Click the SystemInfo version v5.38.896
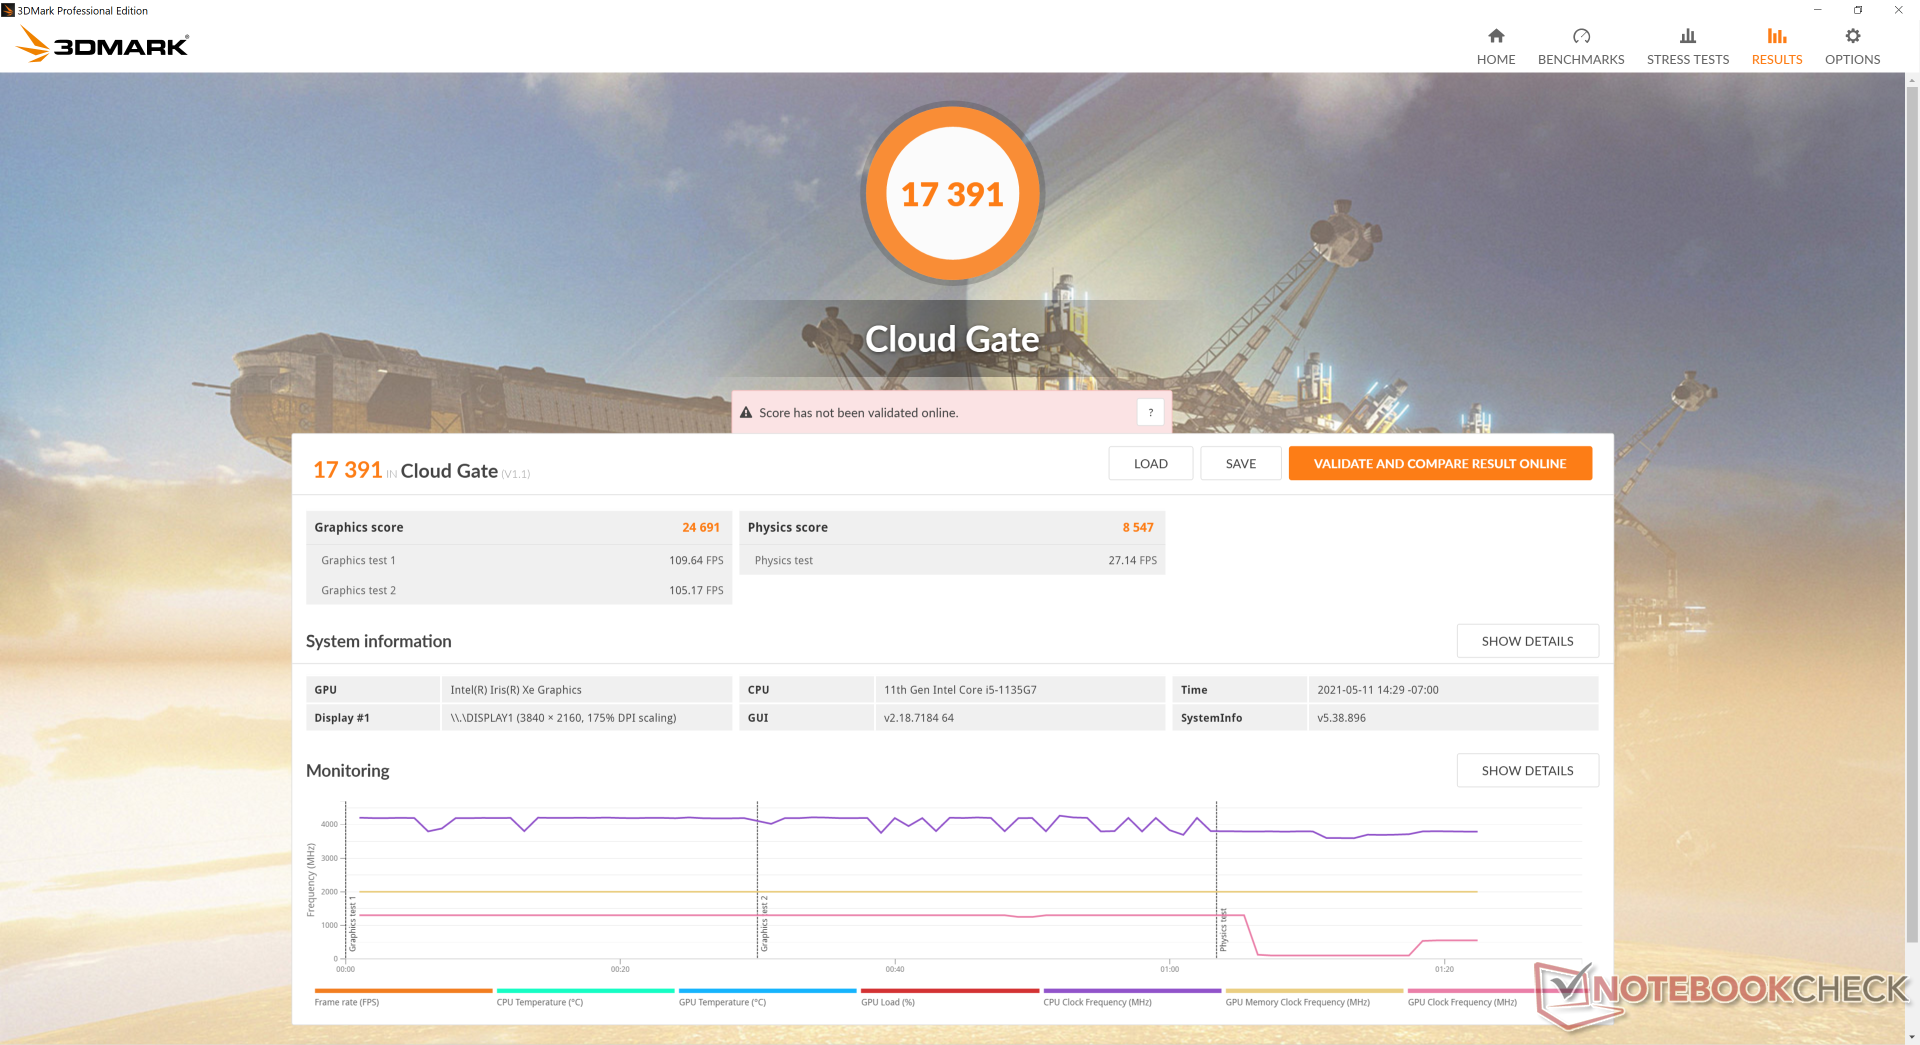The width and height of the screenshot is (1920, 1045). (x=1341, y=718)
